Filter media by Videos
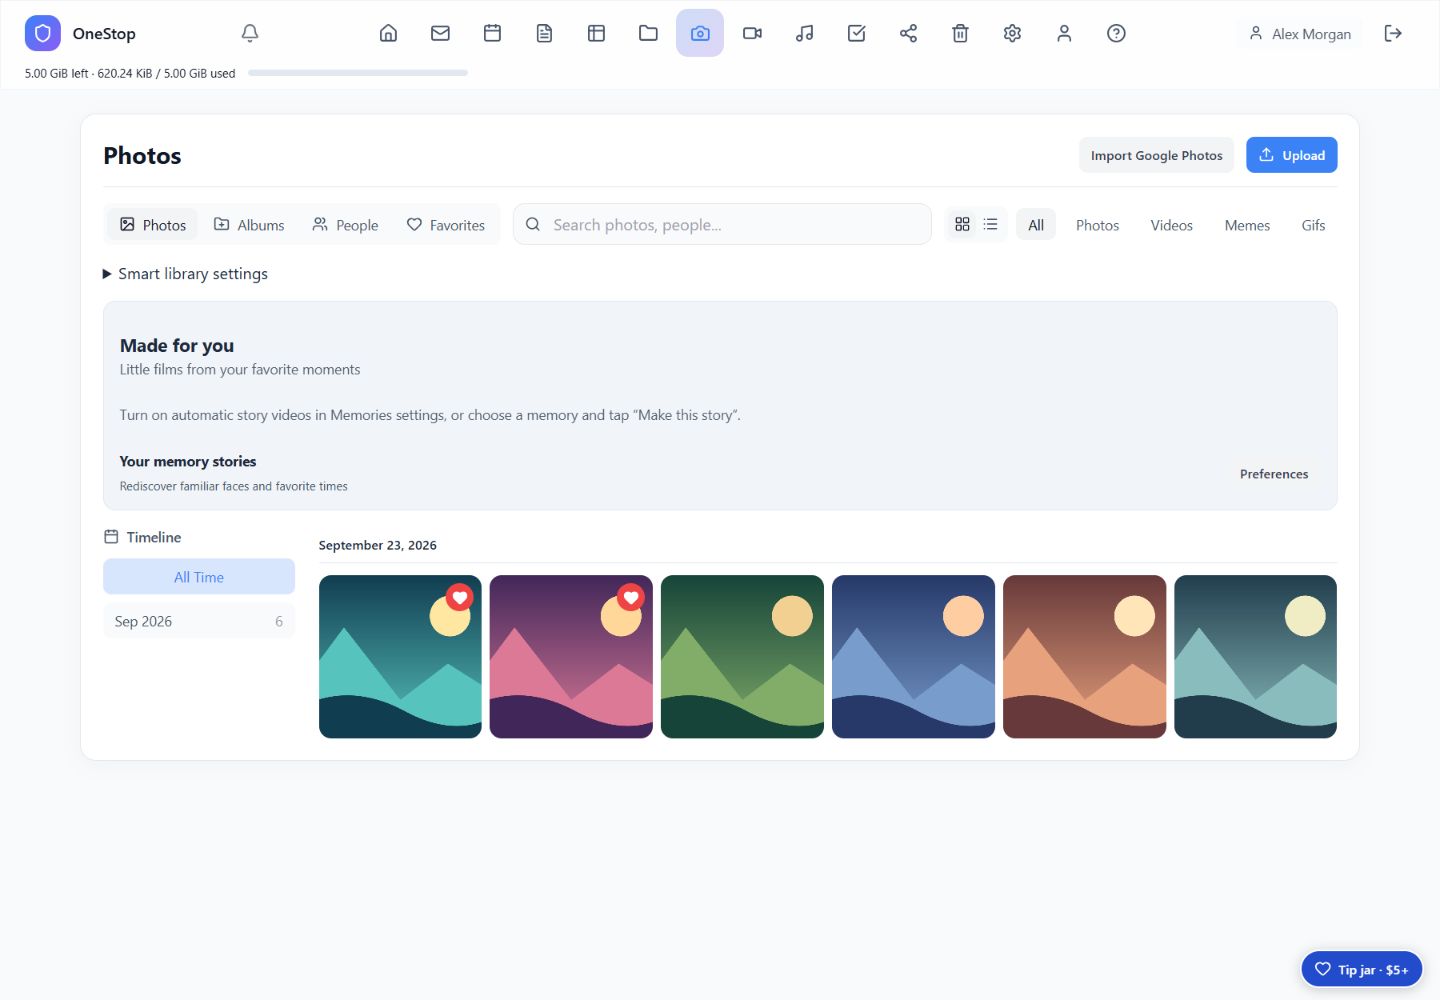The image size is (1440, 1000). (1171, 225)
